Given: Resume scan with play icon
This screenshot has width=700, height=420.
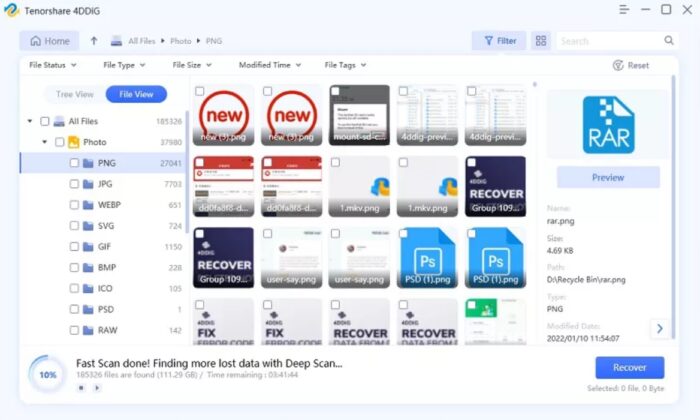Looking at the screenshot, I should (x=97, y=388).
